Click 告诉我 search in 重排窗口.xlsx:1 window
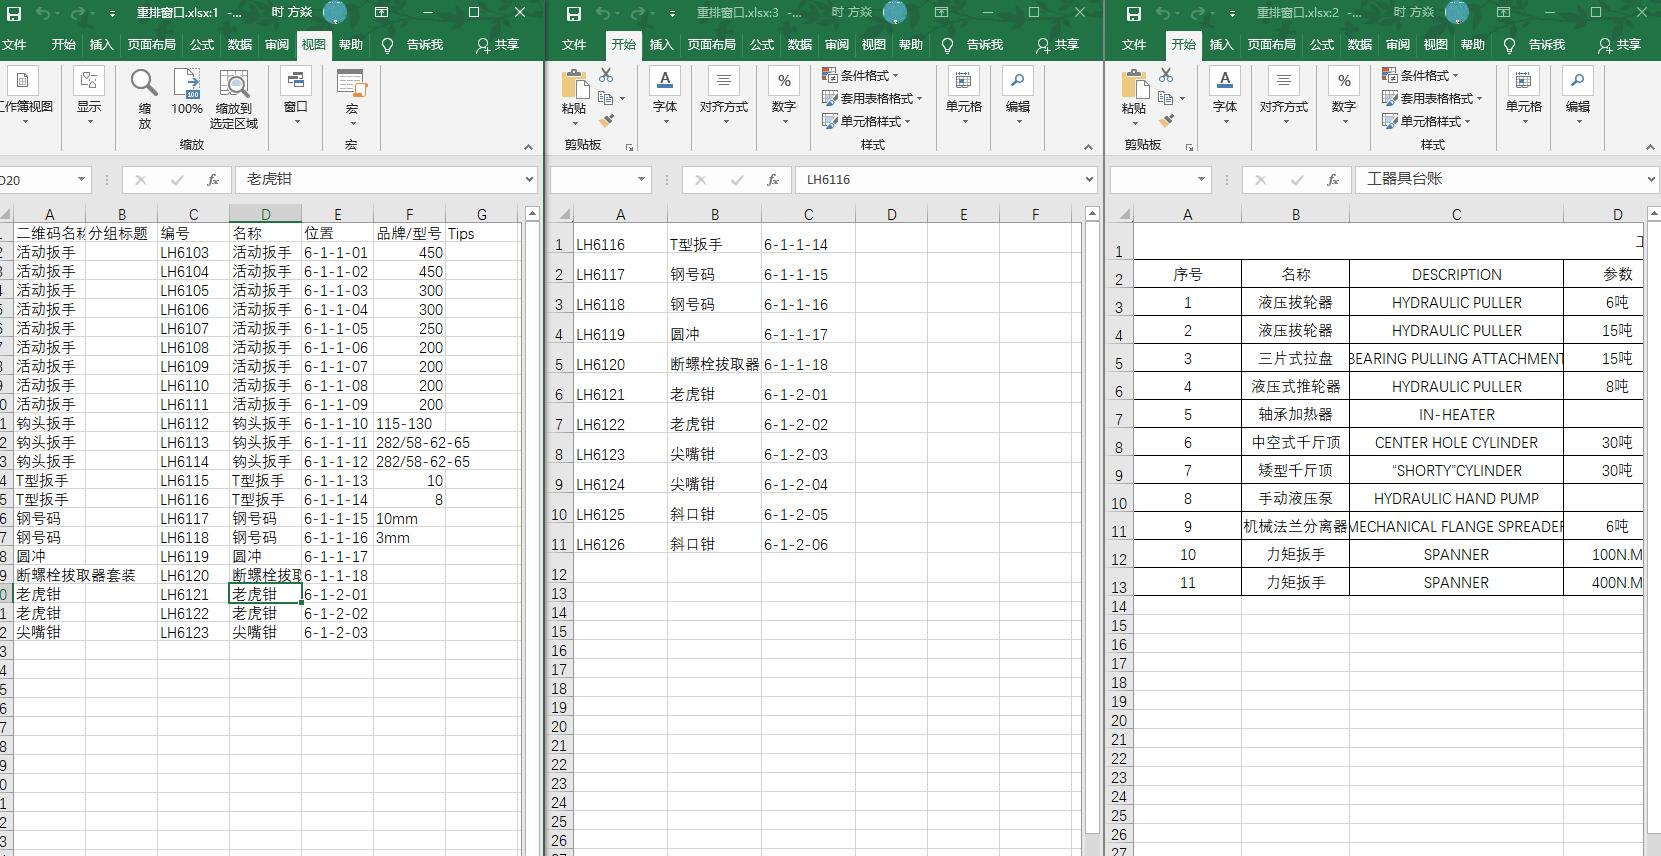 414,45
